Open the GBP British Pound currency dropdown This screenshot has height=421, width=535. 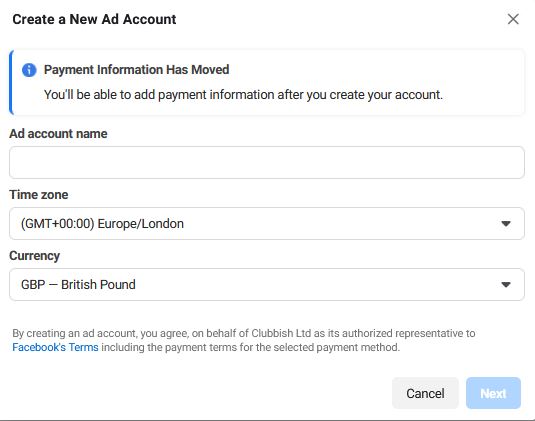coord(267,285)
